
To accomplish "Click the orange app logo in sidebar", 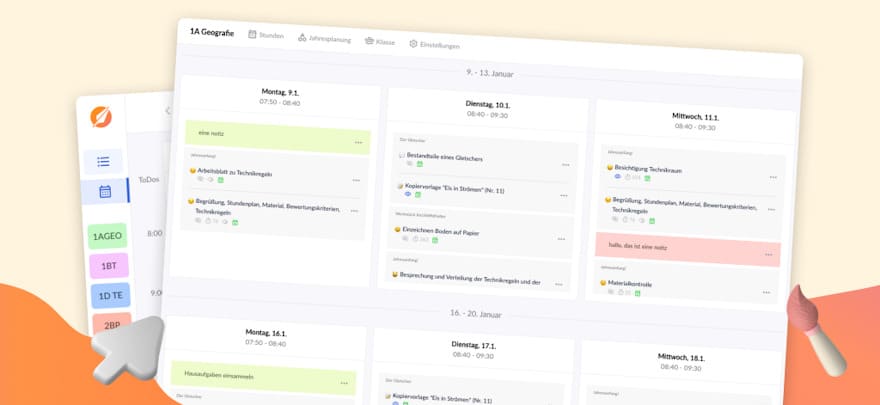I will [101, 117].
